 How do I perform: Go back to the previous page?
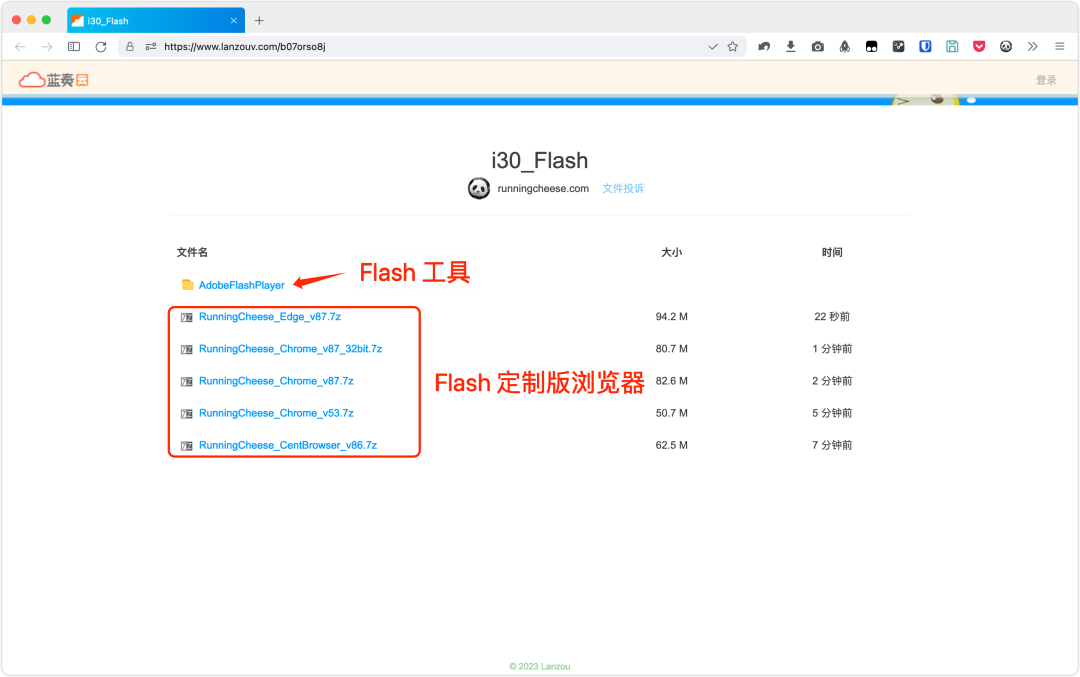click(20, 47)
